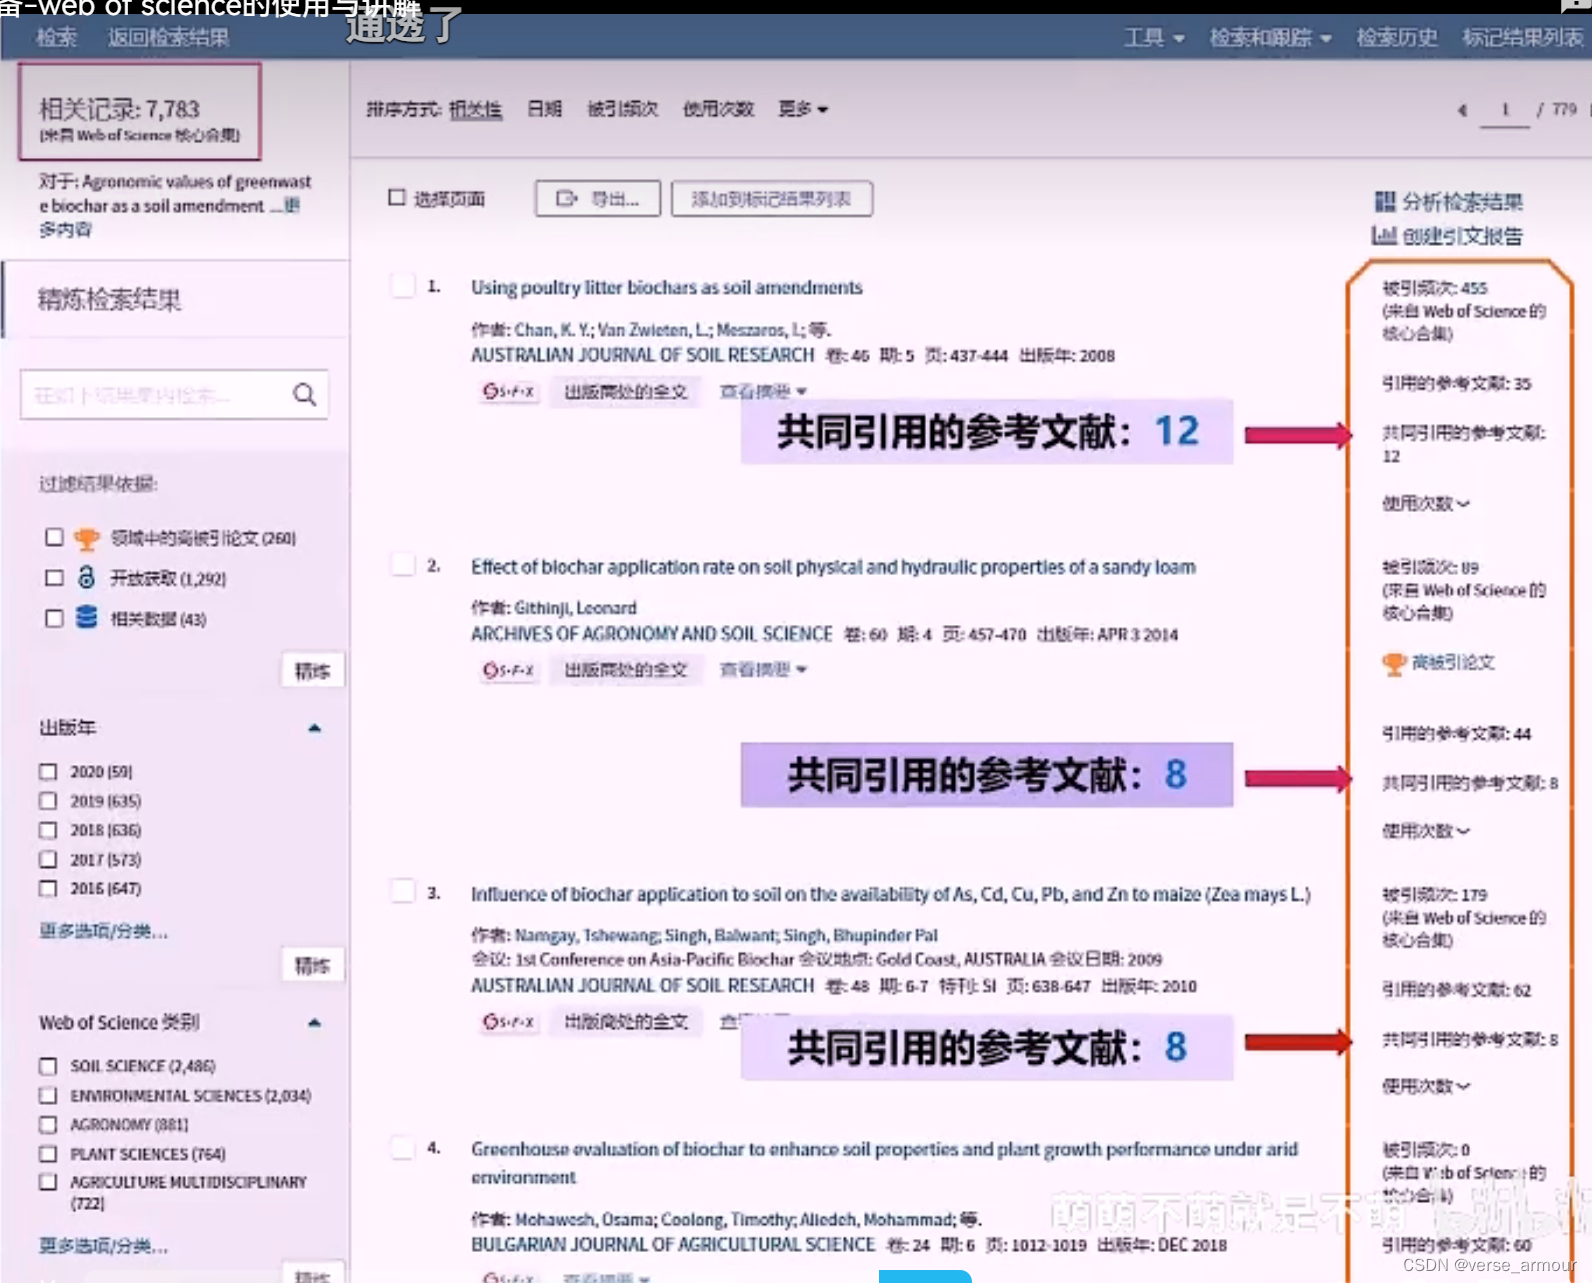This screenshot has height=1283, width=1592.
Task: Click the S·F·X icon under result 2
Action: [509, 670]
